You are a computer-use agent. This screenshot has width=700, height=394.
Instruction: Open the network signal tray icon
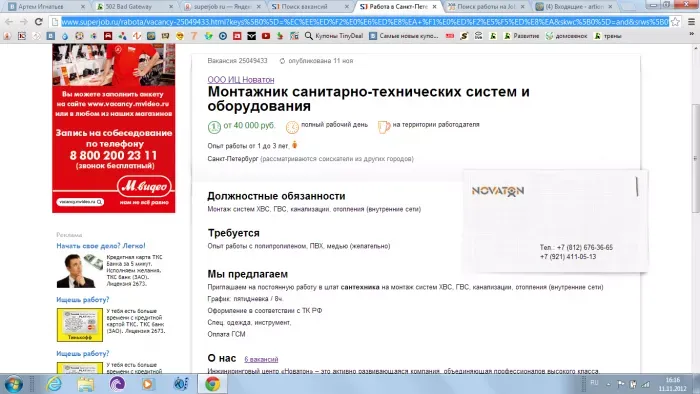[646, 384]
